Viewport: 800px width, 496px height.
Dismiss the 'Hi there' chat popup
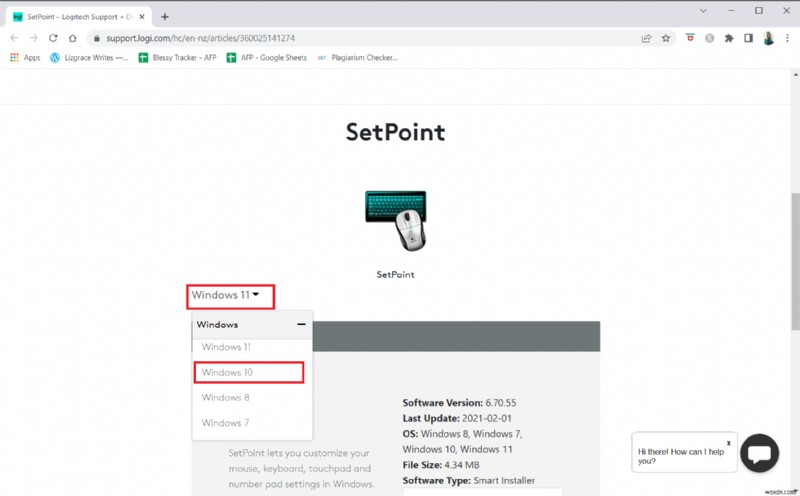(x=728, y=442)
